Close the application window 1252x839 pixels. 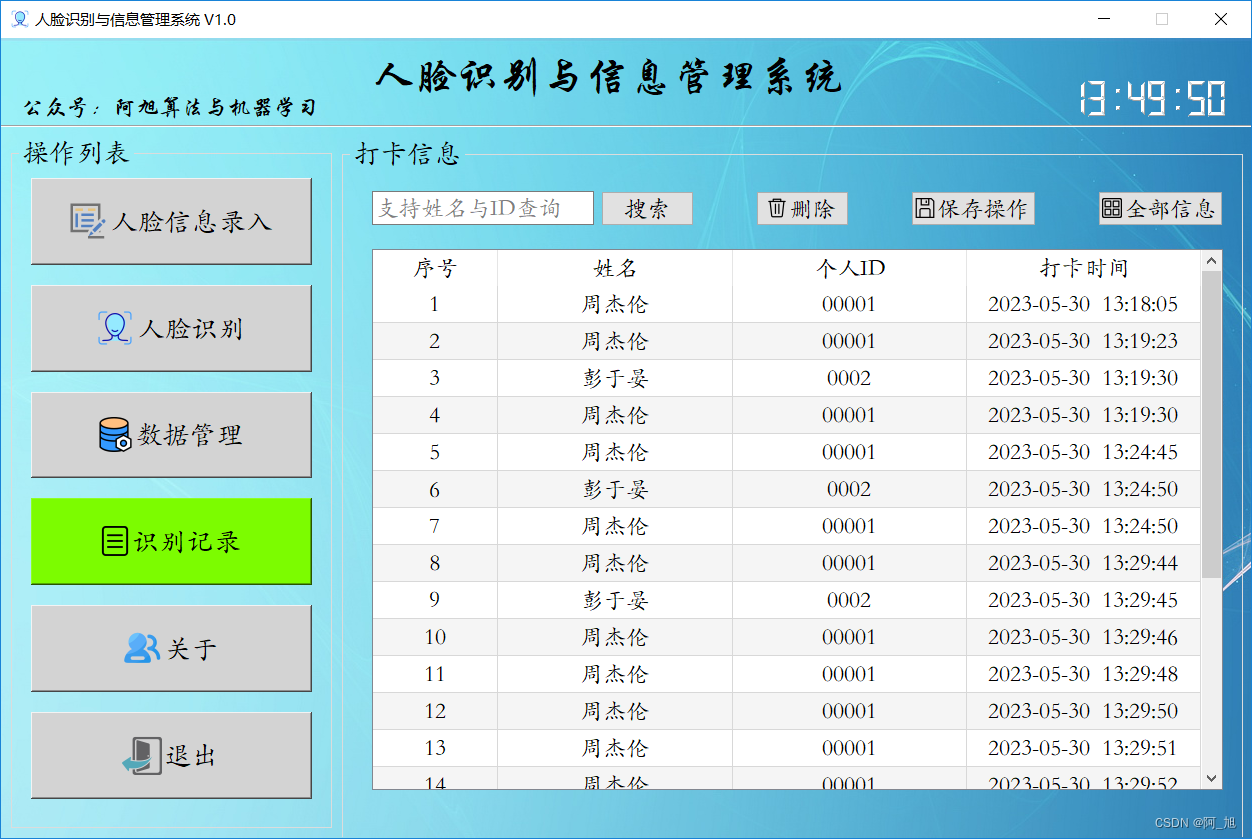click(1221, 19)
